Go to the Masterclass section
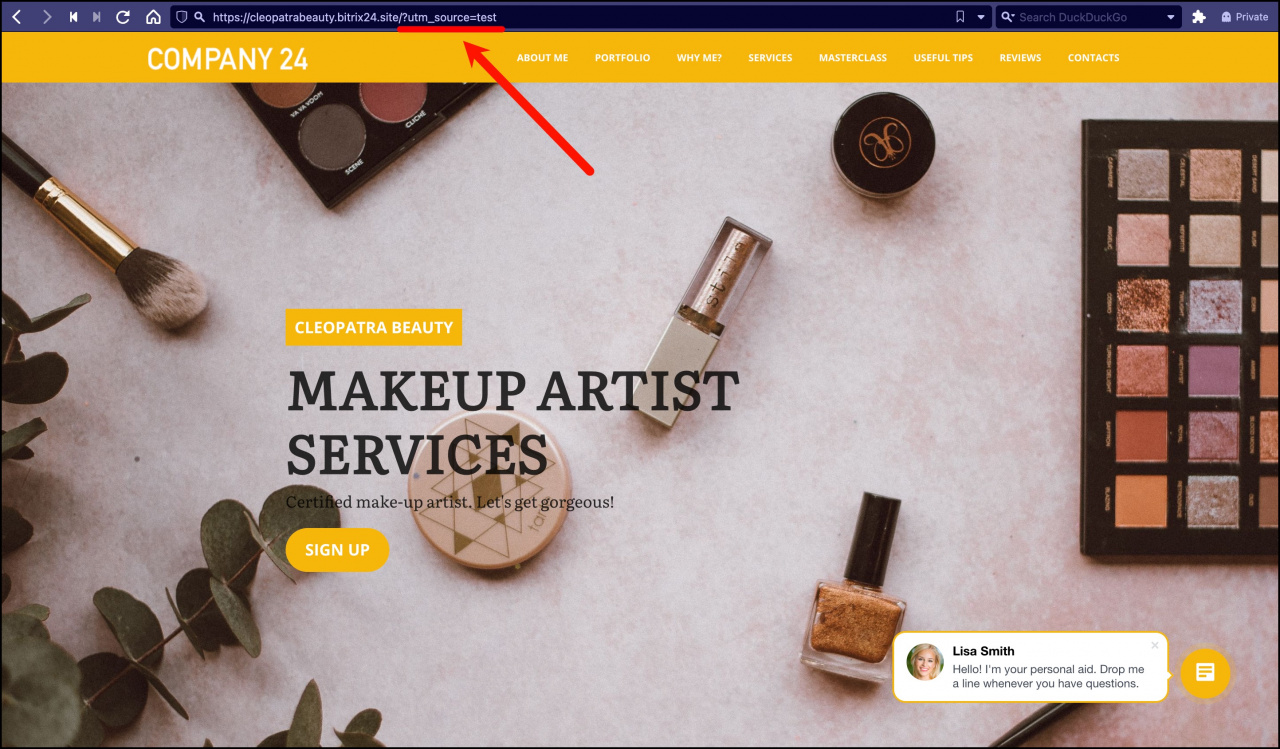1280x749 pixels. (852, 58)
